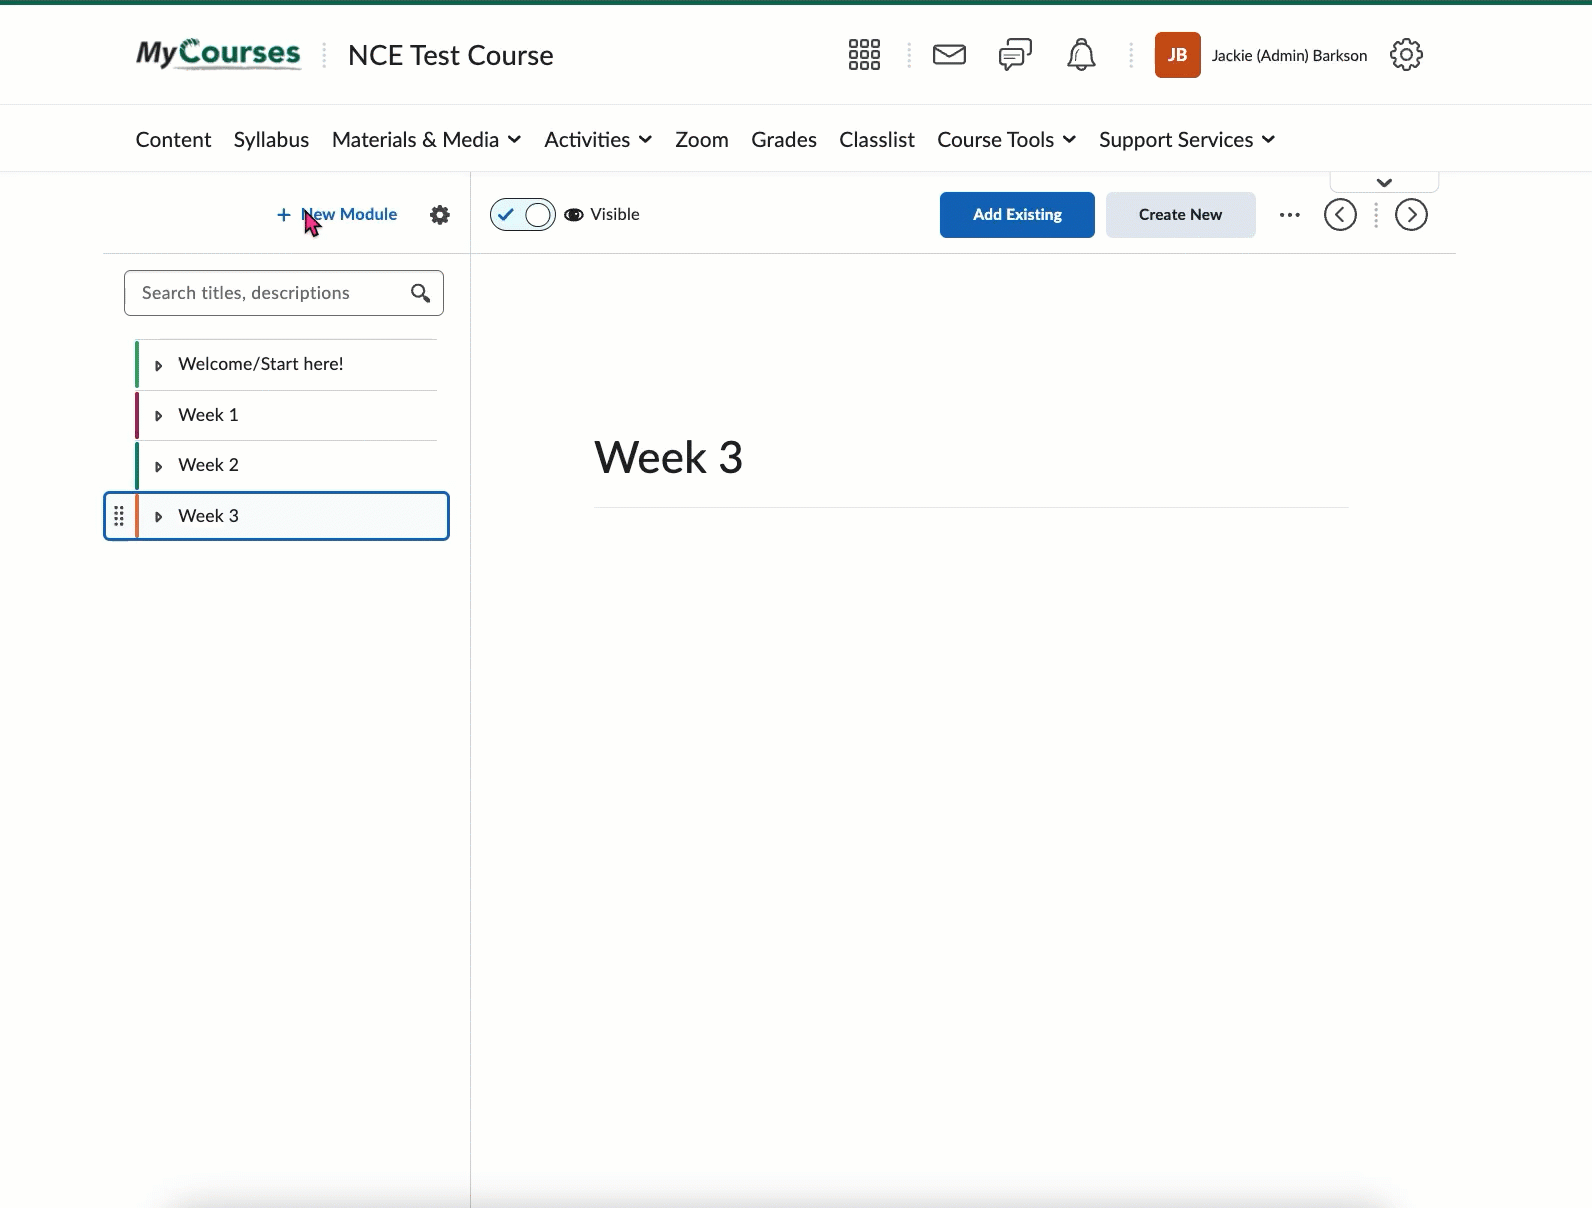Expand the Week 2 module

[158, 466]
